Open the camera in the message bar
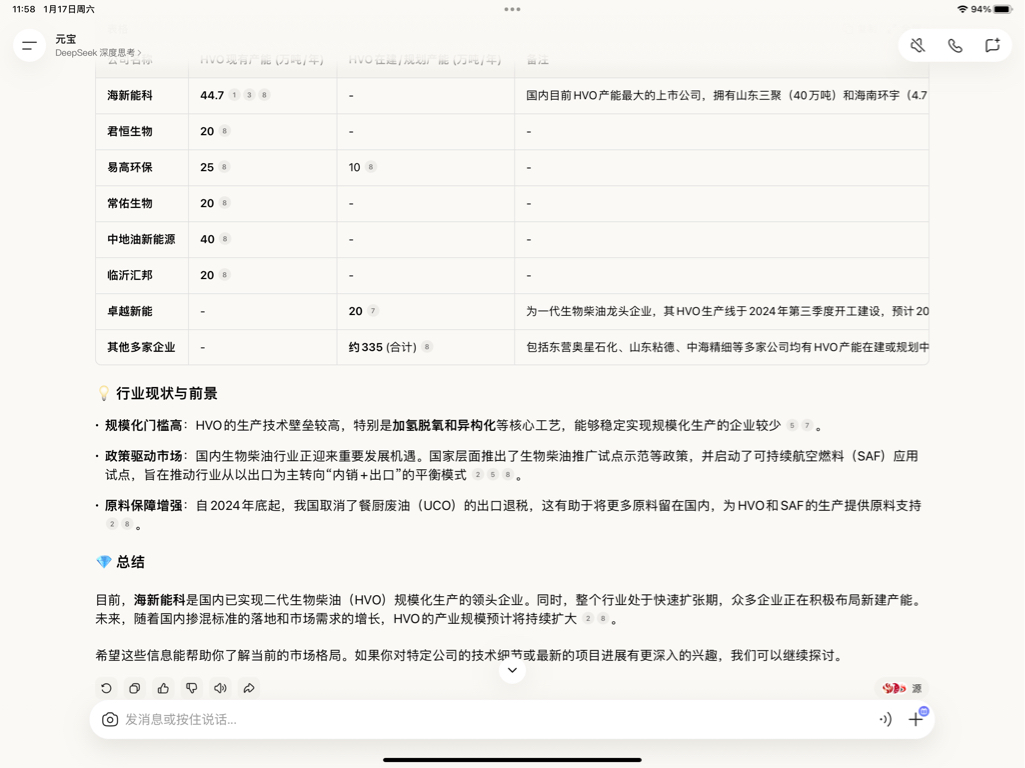1025x768 pixels. [110, 720]
